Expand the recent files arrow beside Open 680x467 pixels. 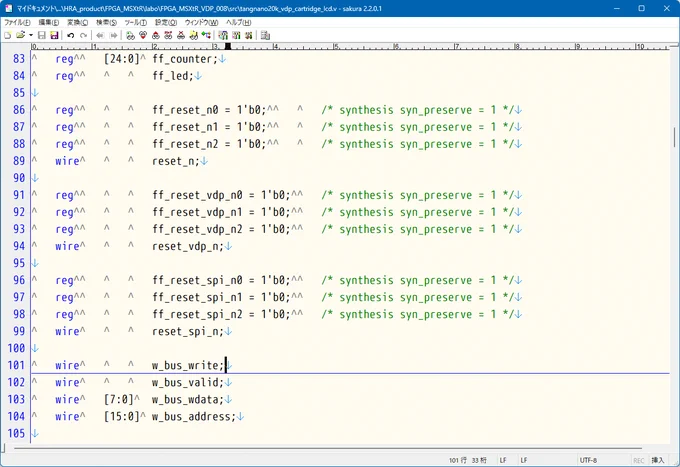pos(31,36)
